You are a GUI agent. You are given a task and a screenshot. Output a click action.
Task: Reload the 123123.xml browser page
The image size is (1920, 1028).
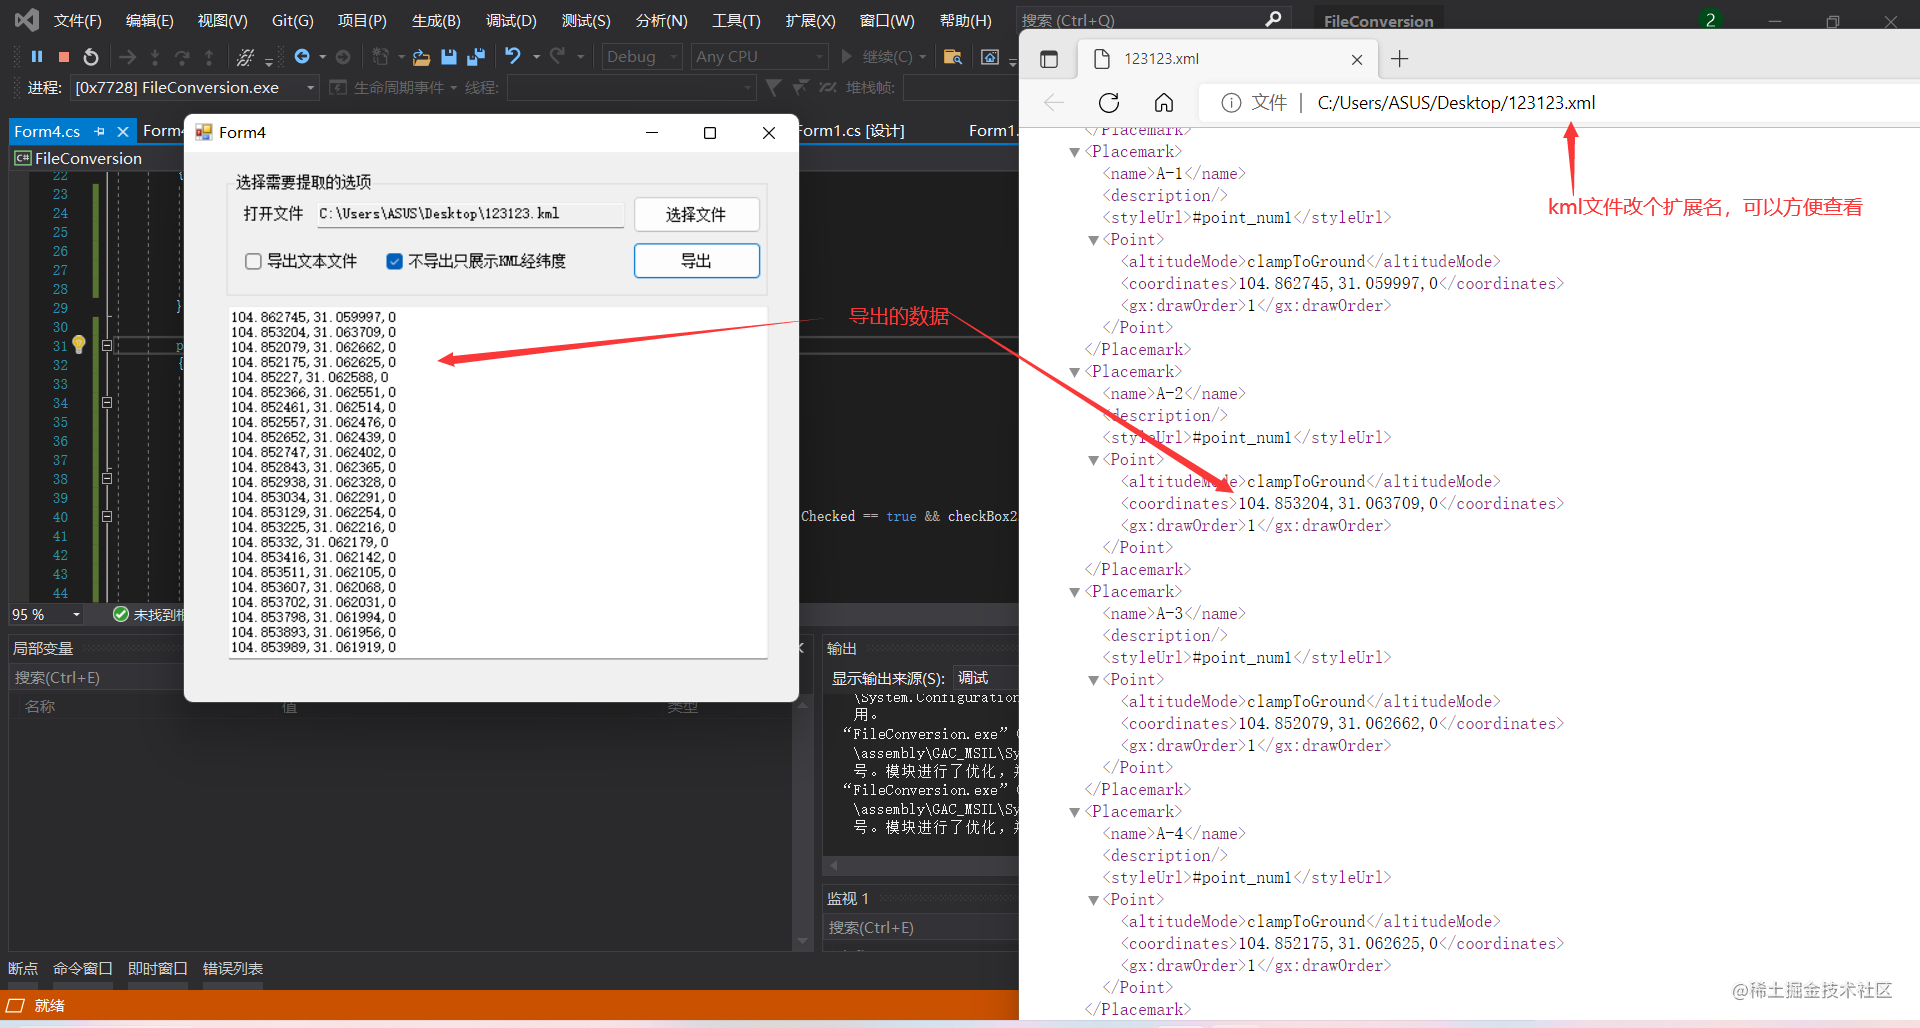click(1109, 103)
